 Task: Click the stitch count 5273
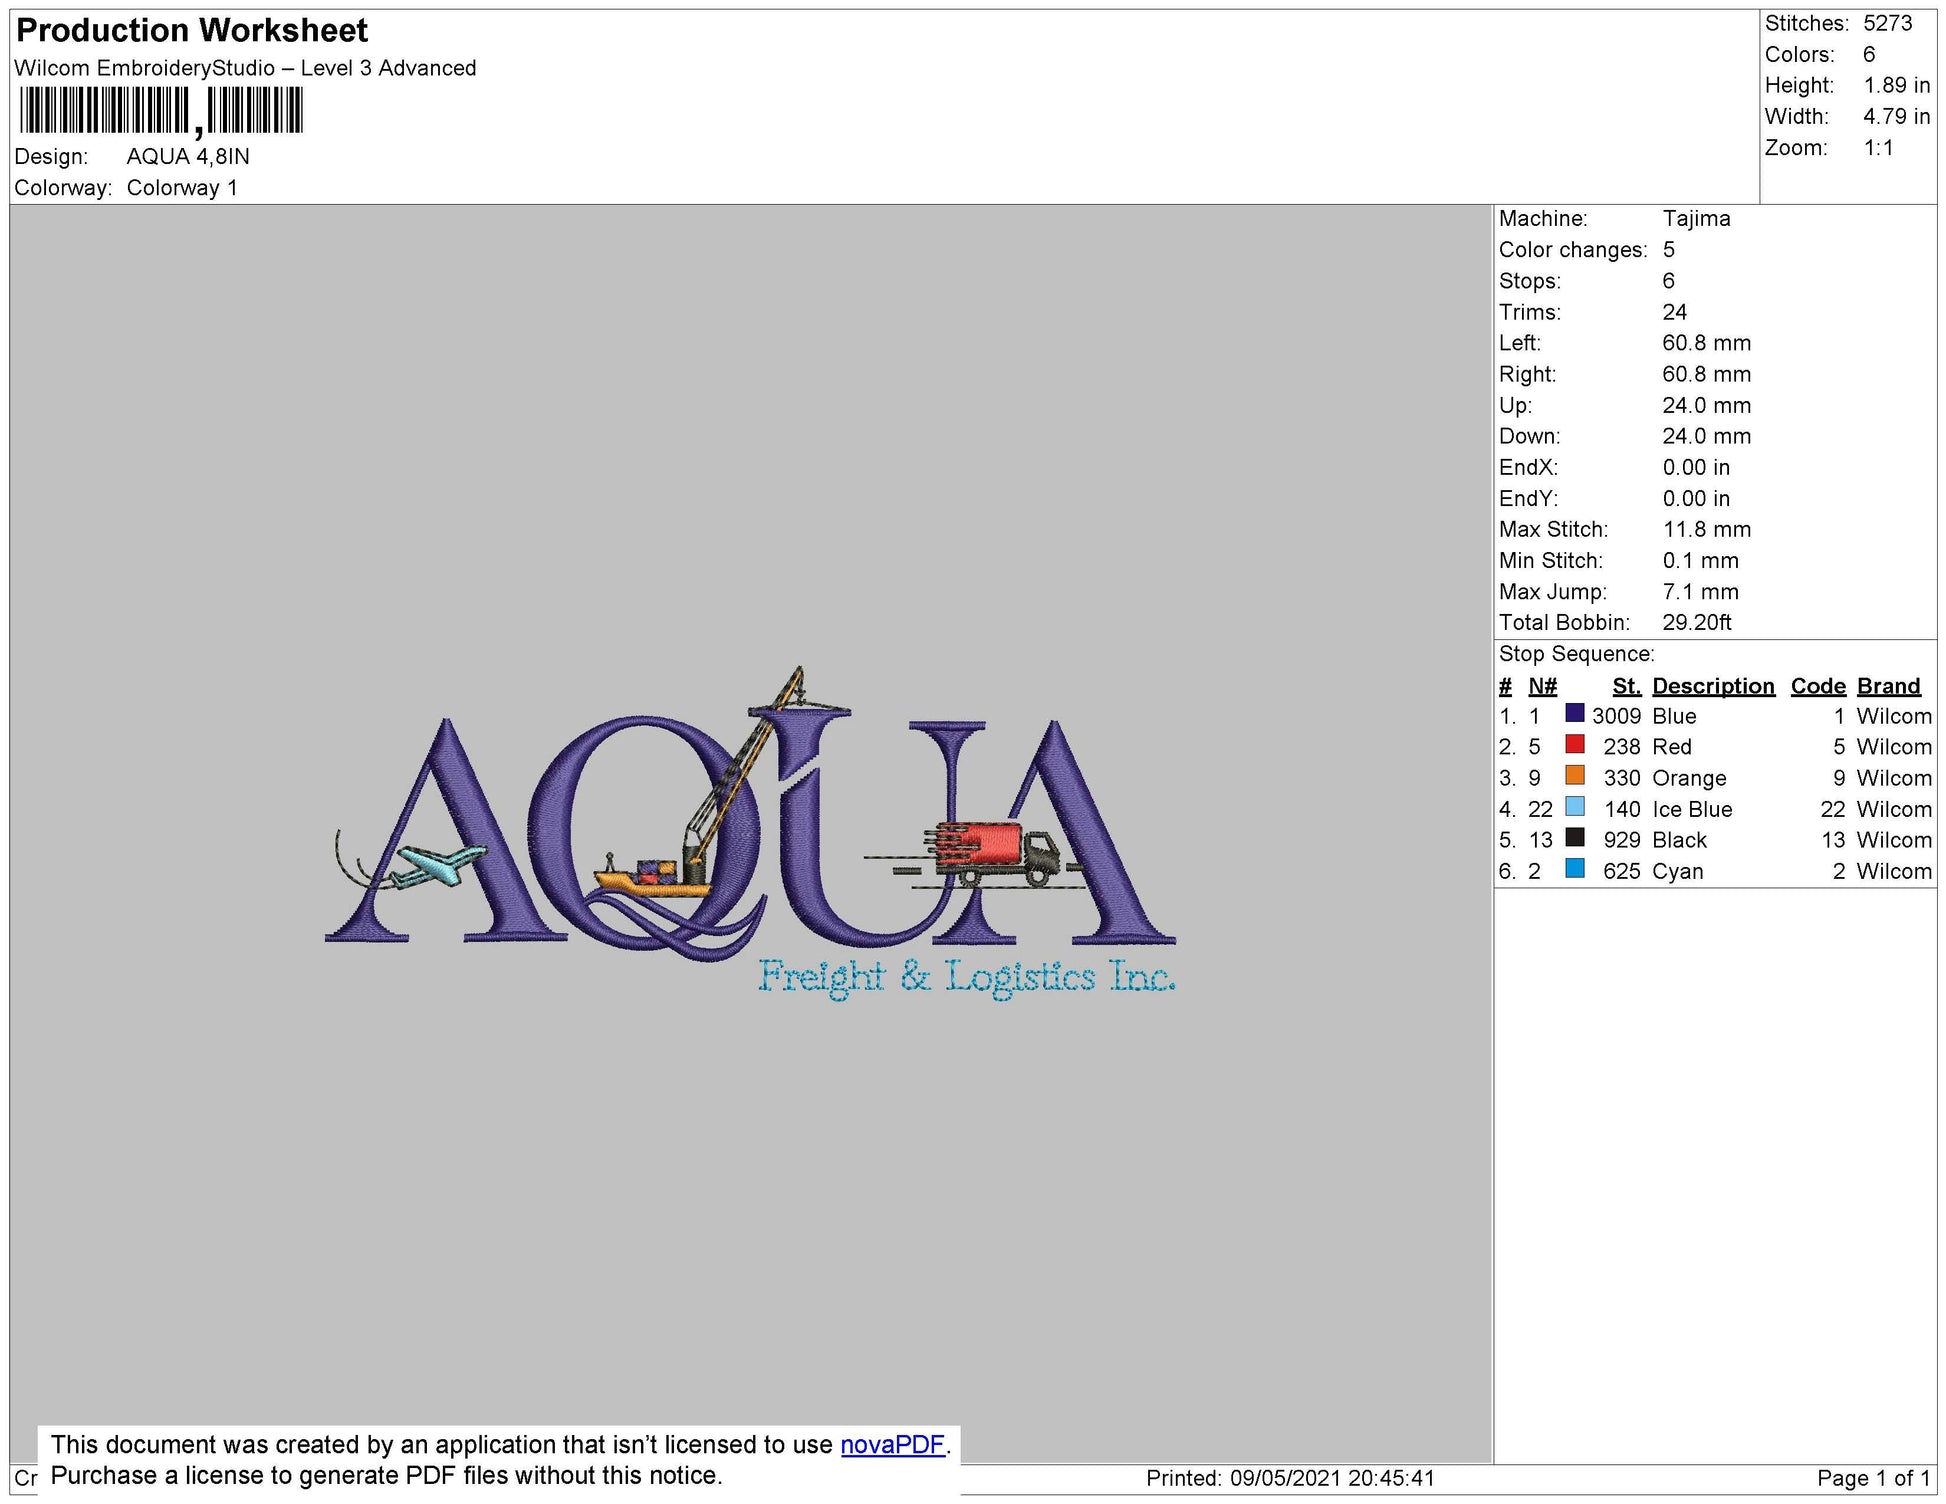point(1888,23)
